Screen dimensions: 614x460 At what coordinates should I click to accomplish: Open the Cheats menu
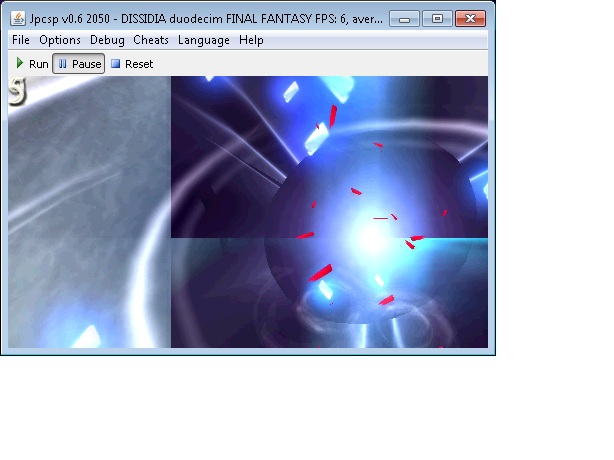click(x=151, y=40)
